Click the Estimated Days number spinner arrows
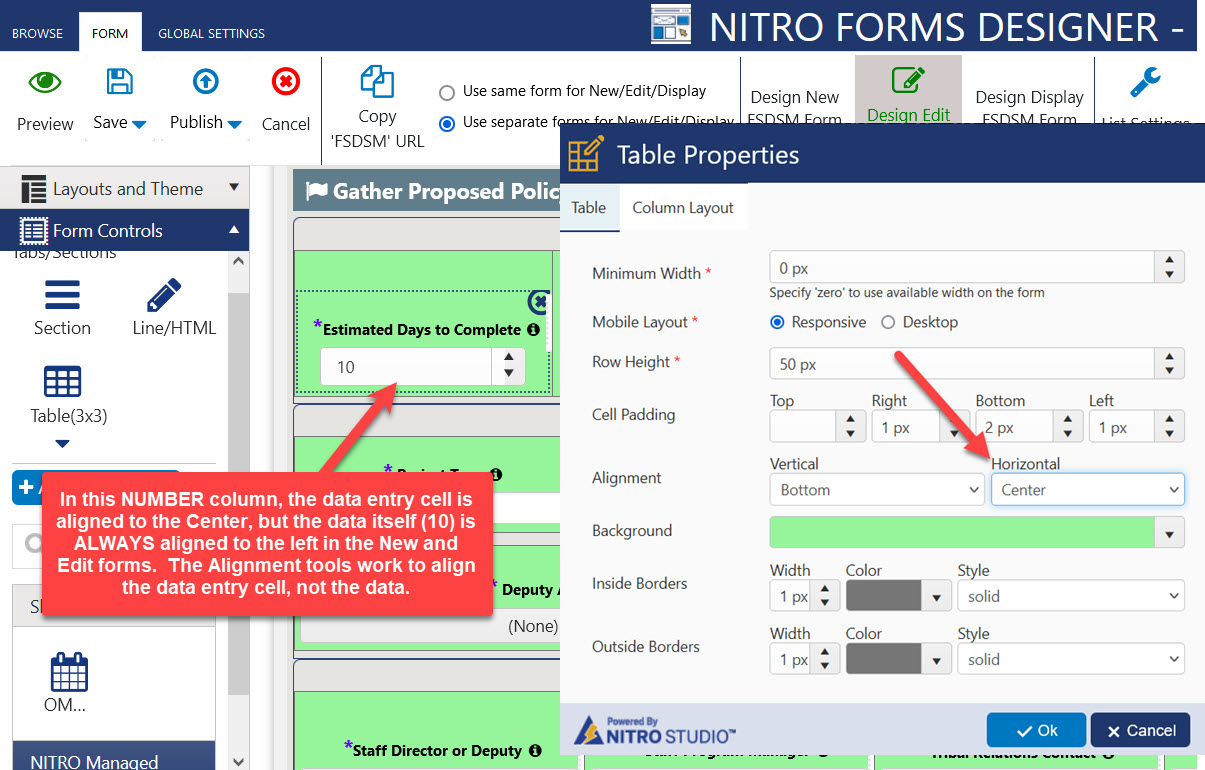Viewport: 1205px width, 770px height. click(x=508, y=367)
